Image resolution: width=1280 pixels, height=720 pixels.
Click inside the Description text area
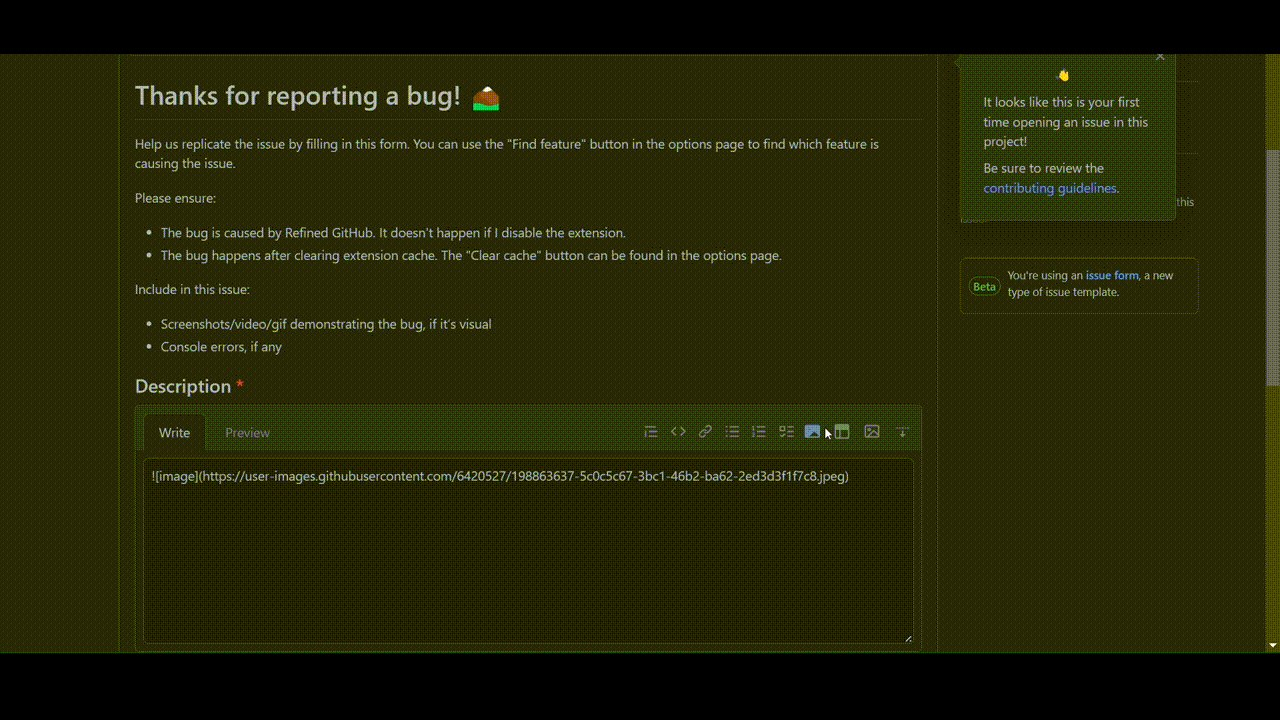pos(528,550)
